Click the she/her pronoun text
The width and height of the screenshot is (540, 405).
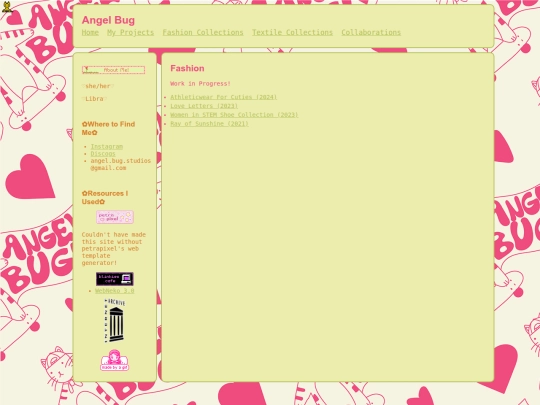coord(98,86)
